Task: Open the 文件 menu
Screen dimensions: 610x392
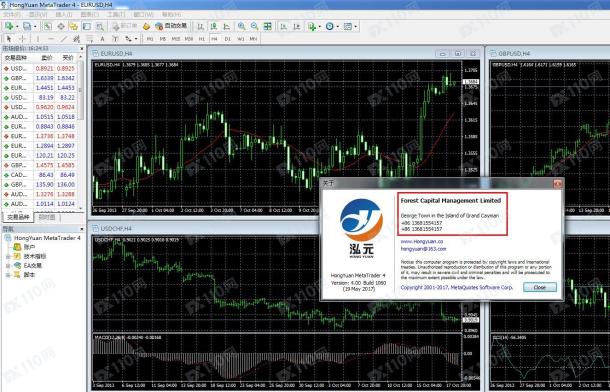Action: click(12, 15)
